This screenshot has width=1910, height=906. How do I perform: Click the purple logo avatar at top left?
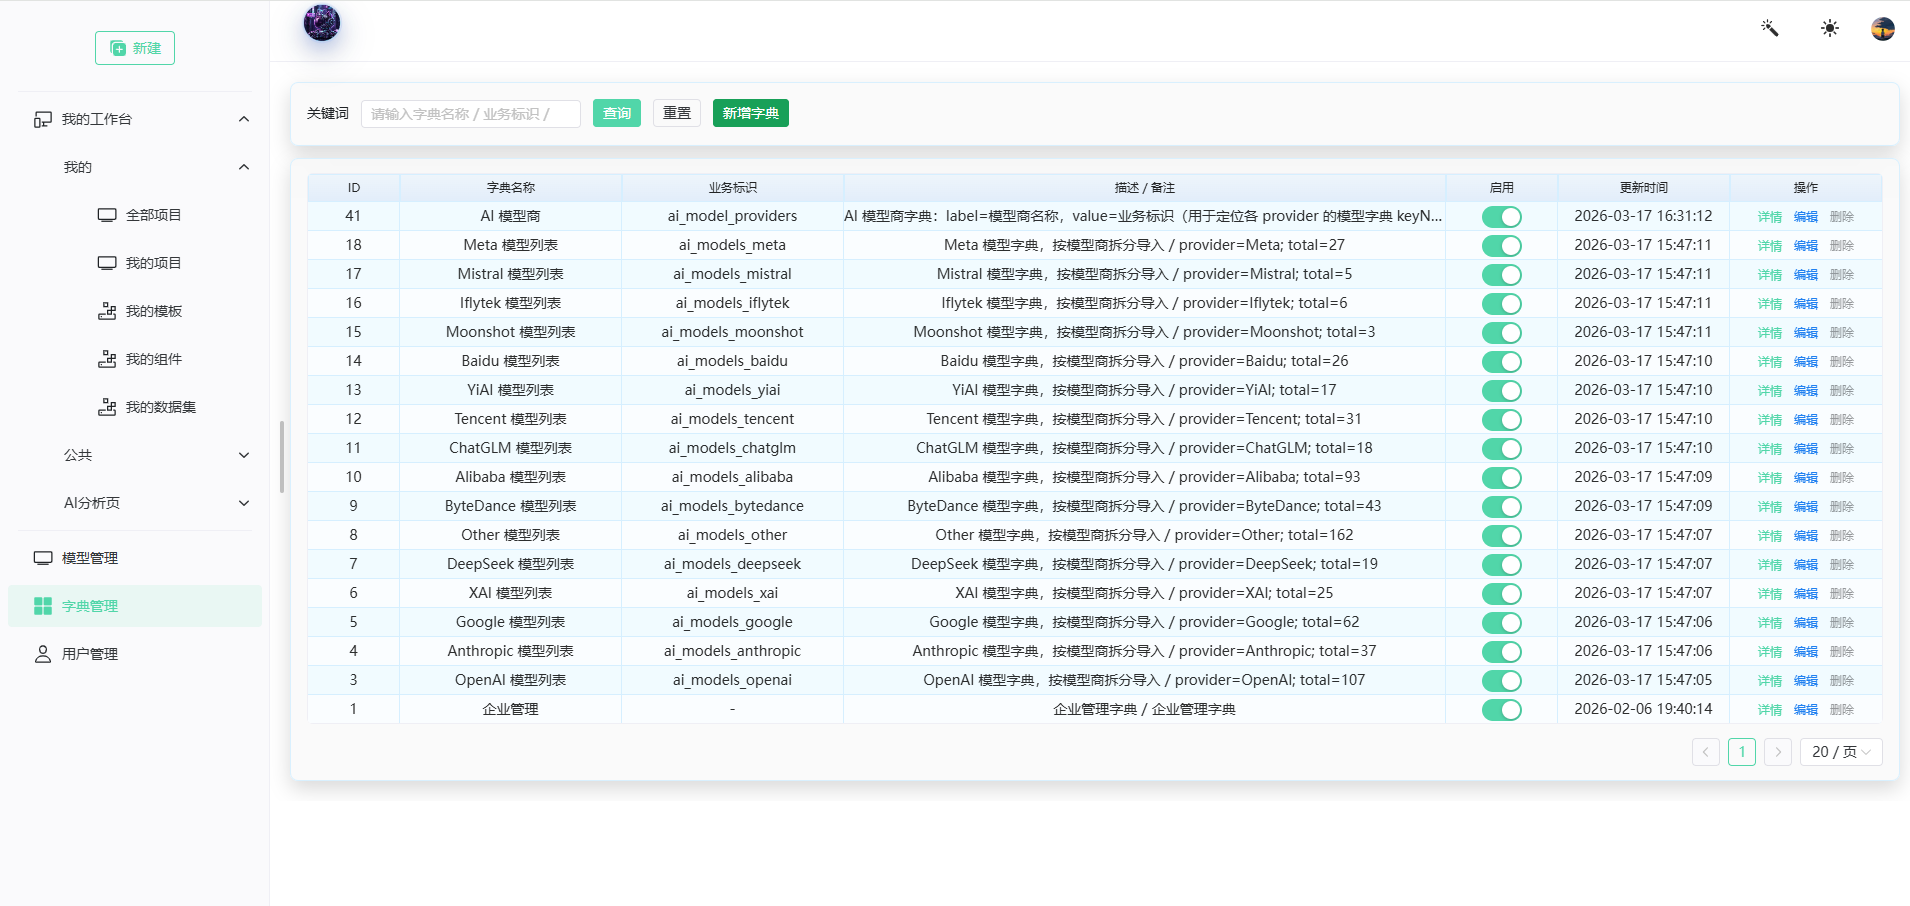pyautogui.click(x=322, y=22)
